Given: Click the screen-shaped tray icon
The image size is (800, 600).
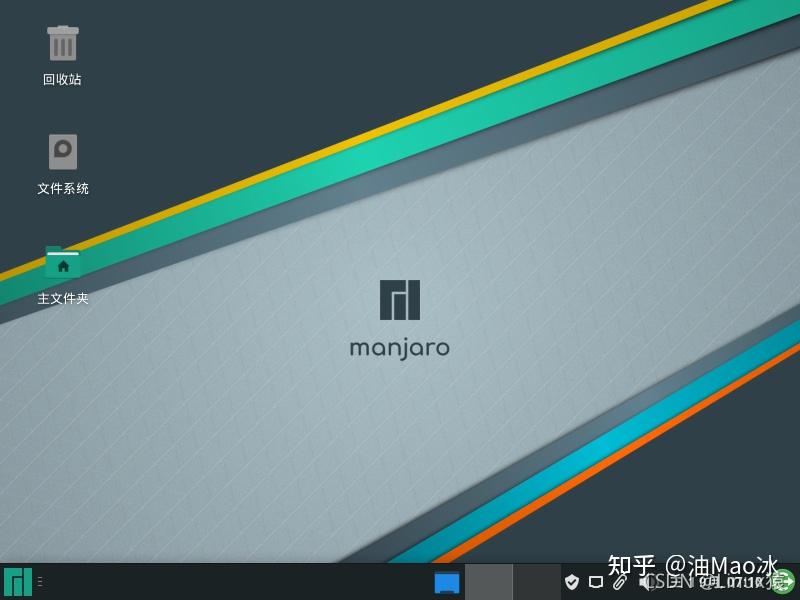Looking at the screenshot, I should pyautogui.click(x=595, y=583).
